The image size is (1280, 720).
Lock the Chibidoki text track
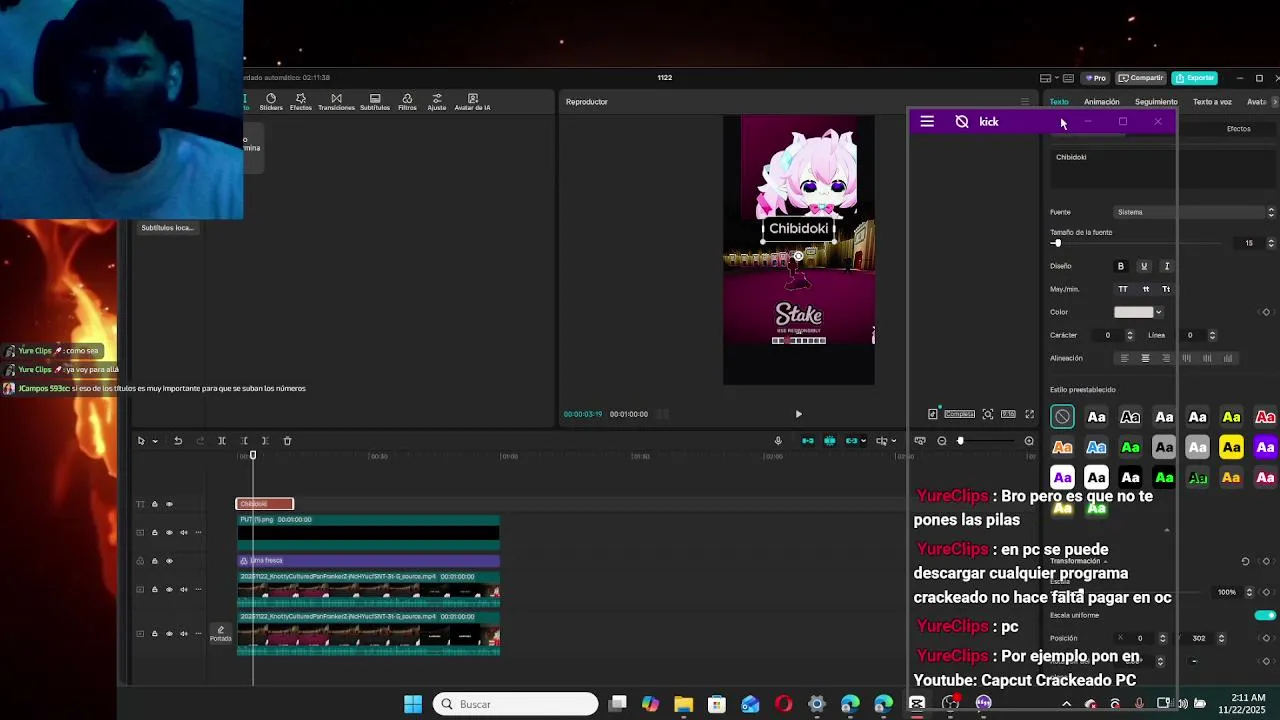[154, 504]
